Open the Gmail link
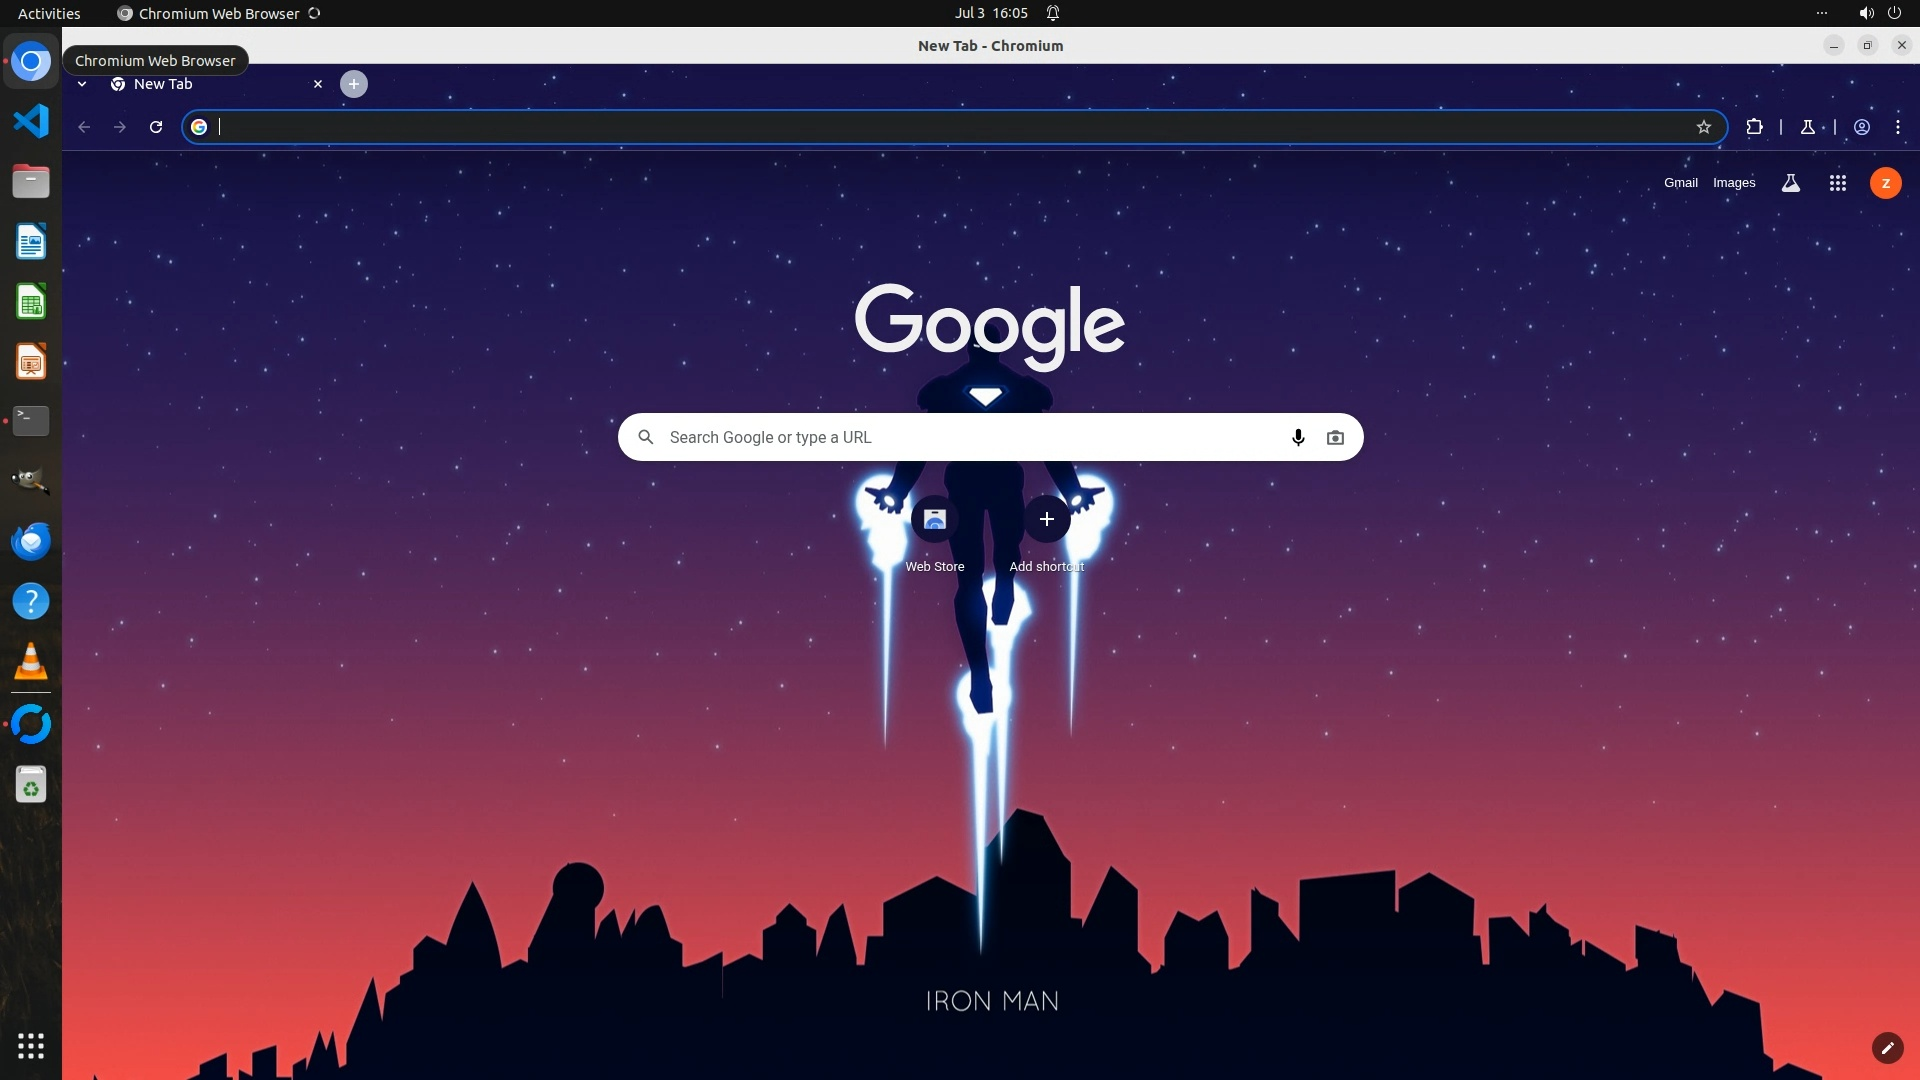 pos(1680,183)
